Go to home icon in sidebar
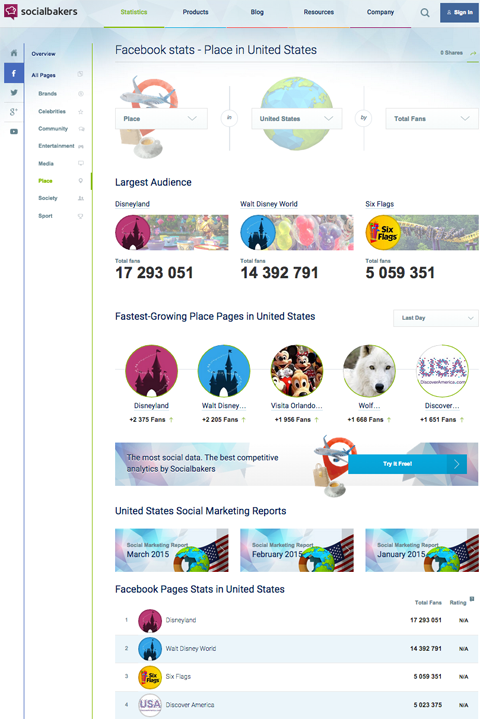480x719 pixels. [x=14, y=53]
